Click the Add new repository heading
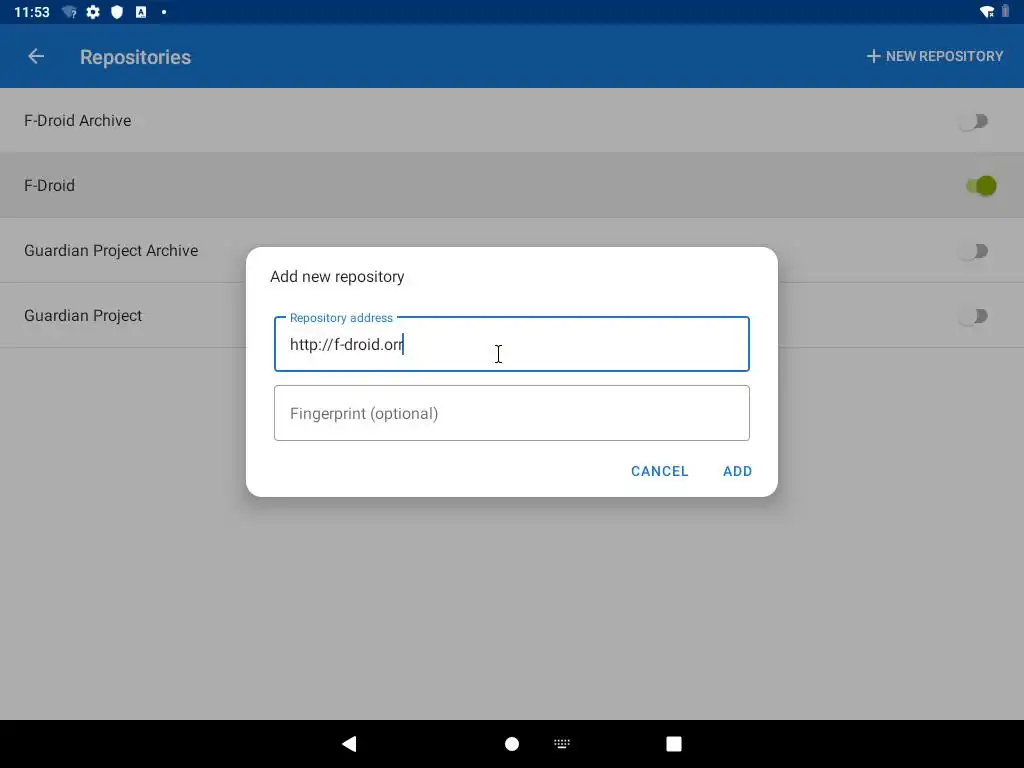1024x768 pixels. (x=337, y=277)
